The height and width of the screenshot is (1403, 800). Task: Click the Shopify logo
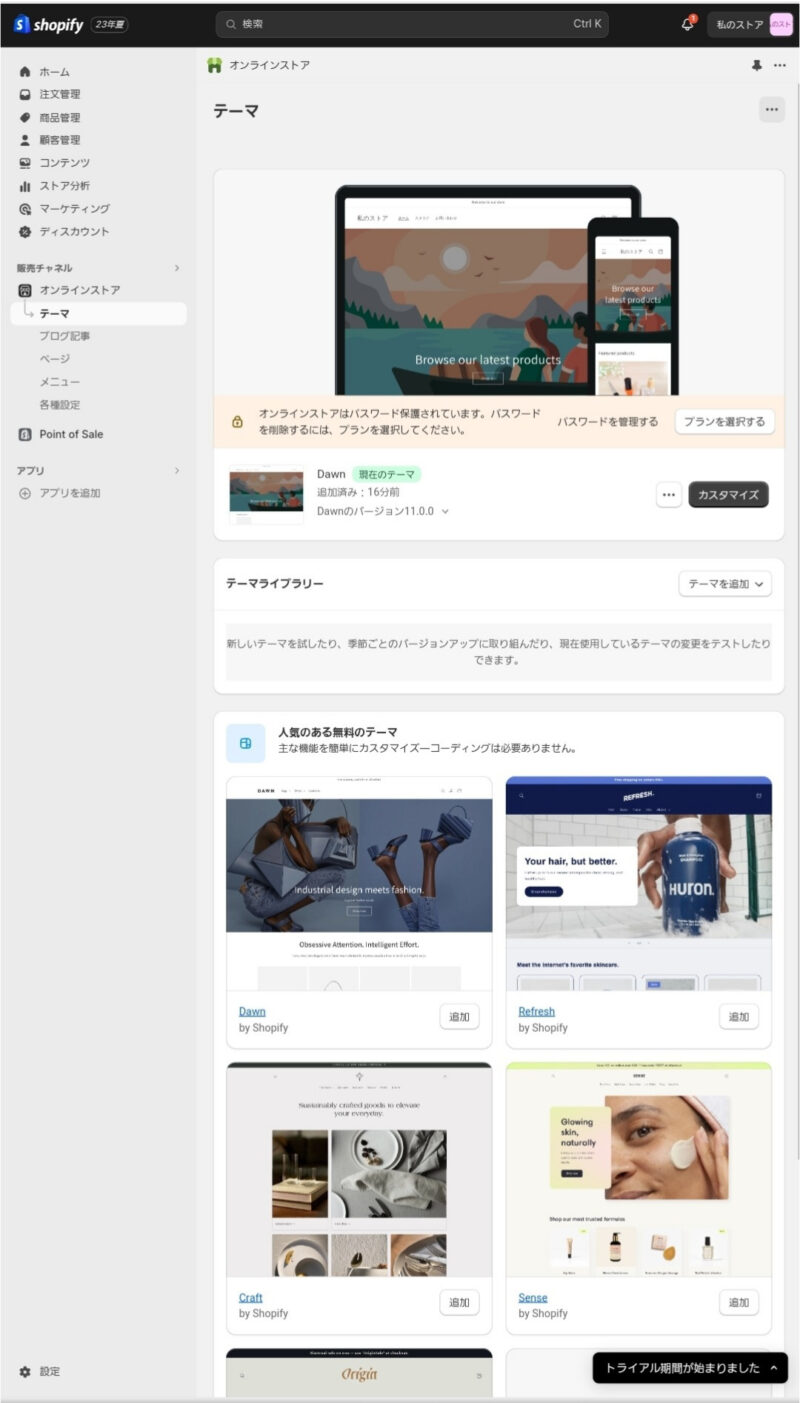(48, 25)
